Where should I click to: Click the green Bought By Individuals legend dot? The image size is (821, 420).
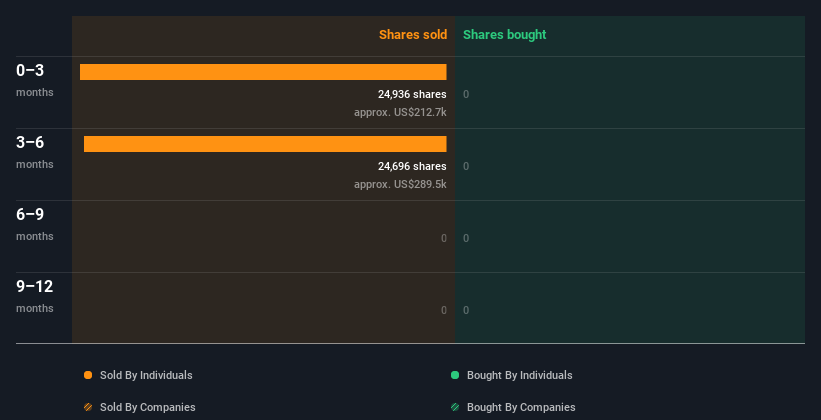[455, 375]
